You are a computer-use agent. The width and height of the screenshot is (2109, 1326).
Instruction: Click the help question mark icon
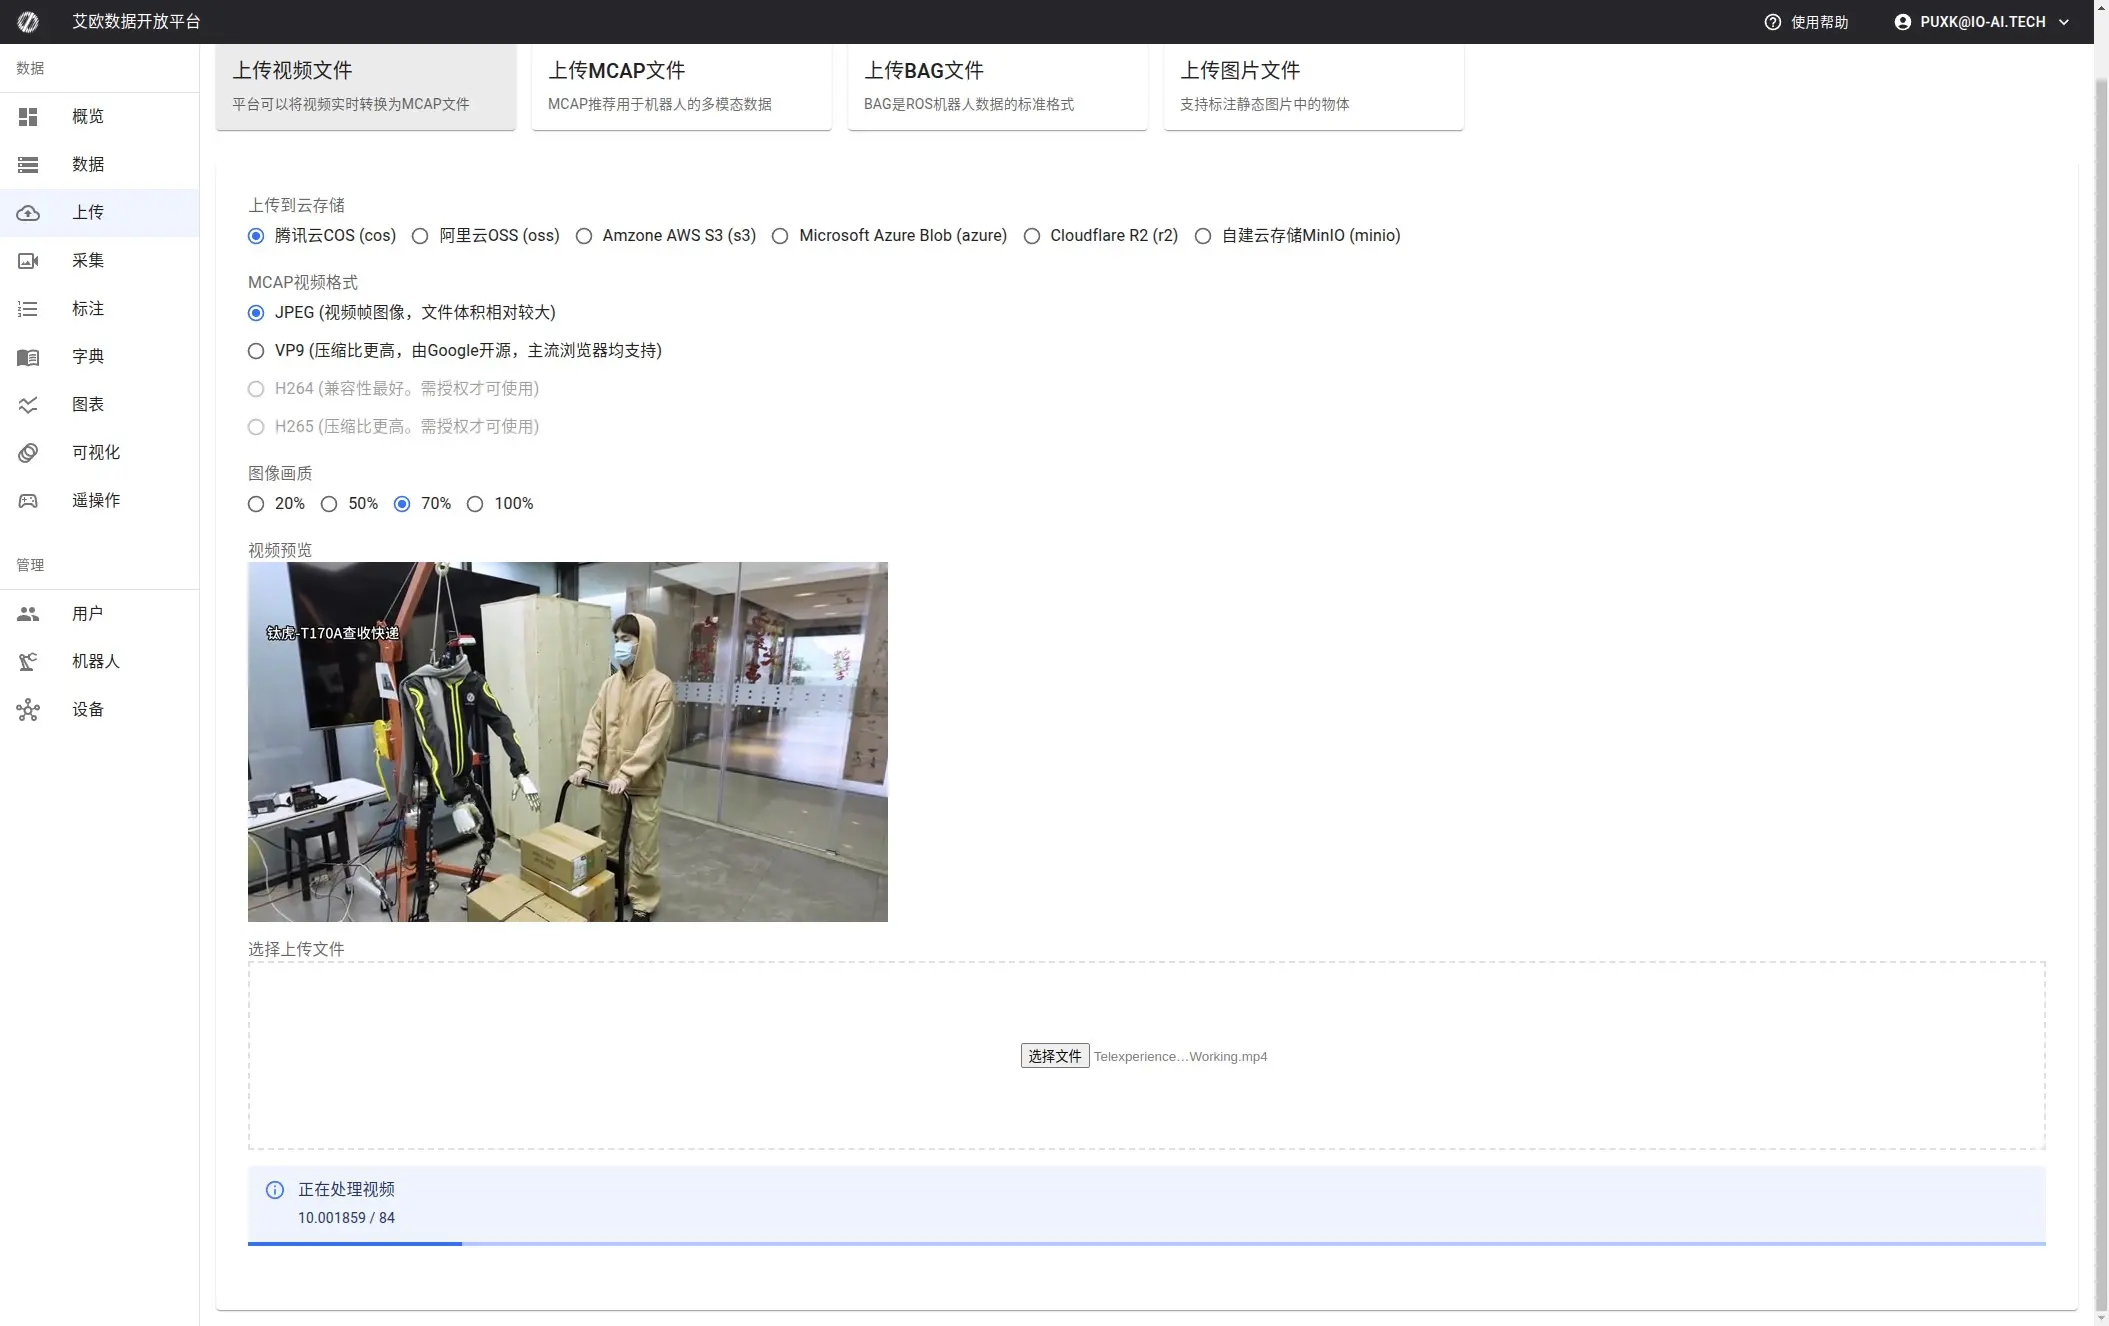tap(1772, 22)
